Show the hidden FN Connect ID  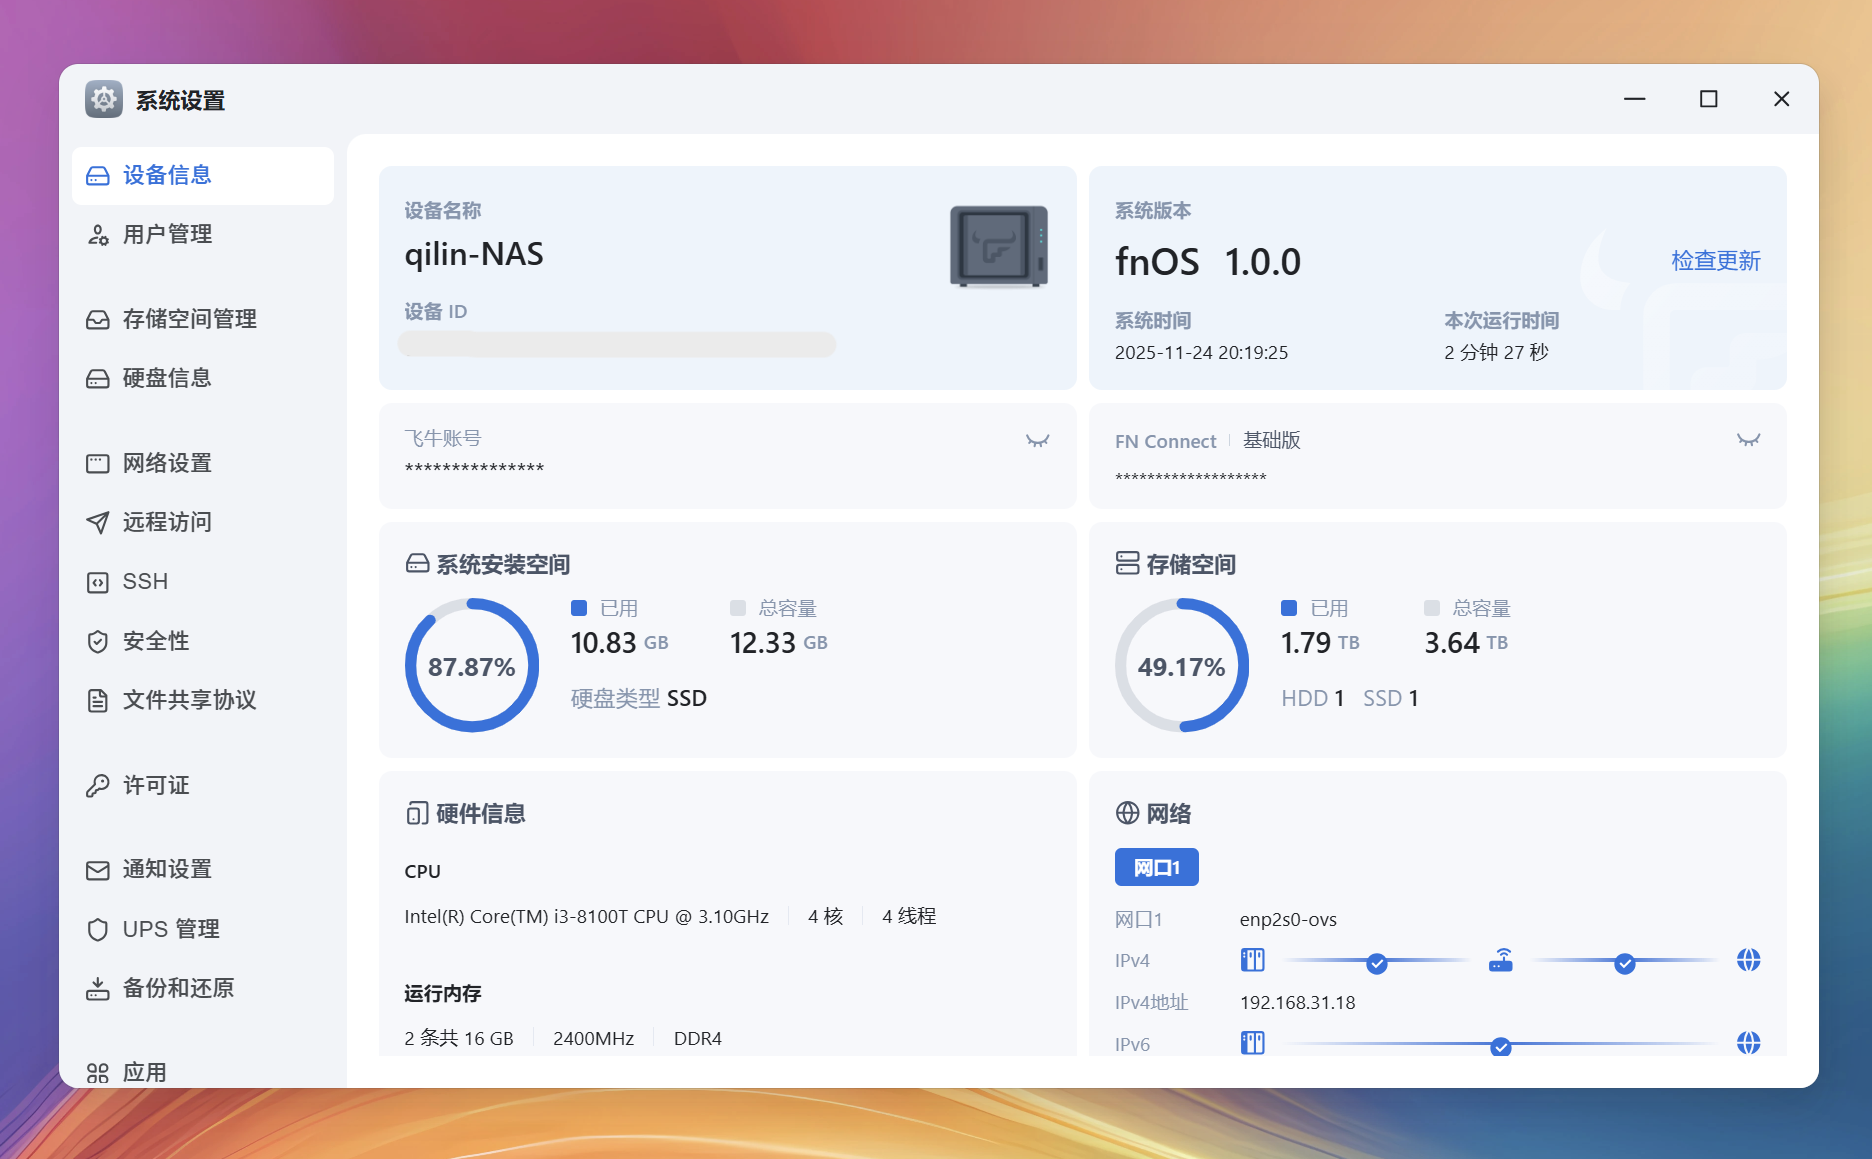[1748, 441]
